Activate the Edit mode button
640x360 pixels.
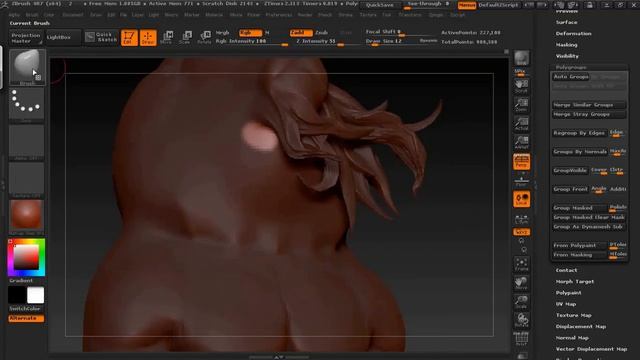pos(129,38)
